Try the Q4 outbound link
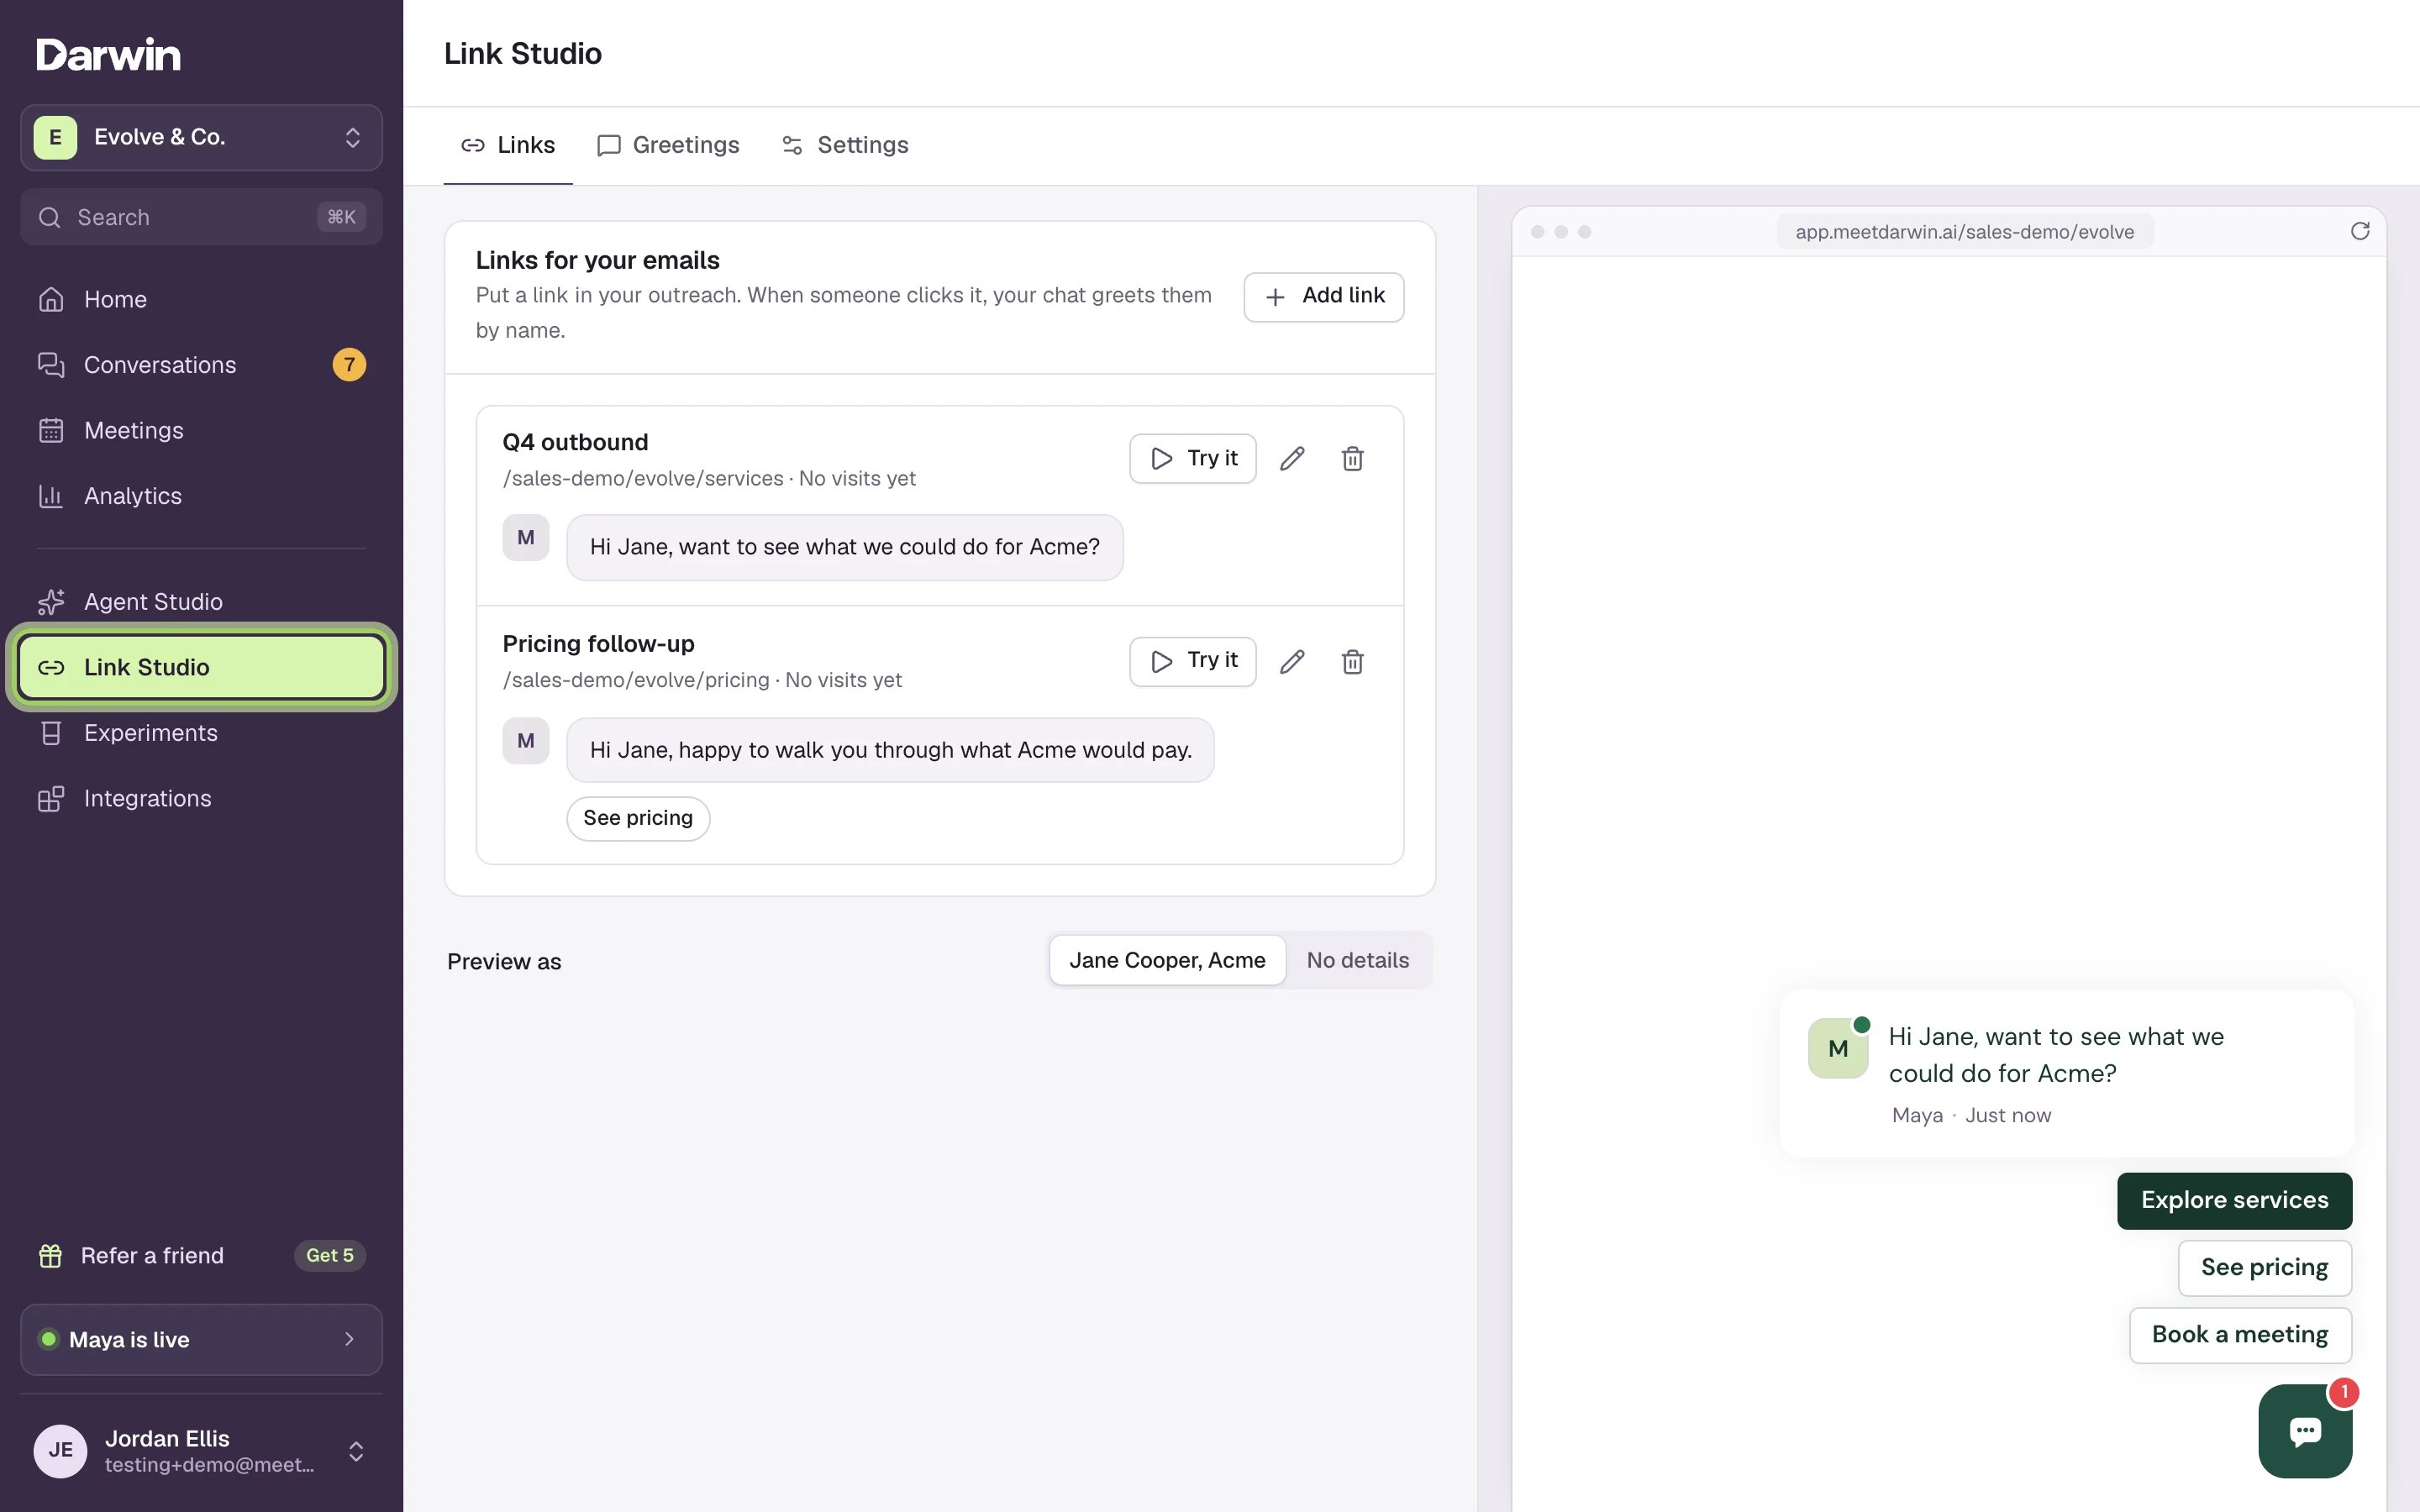Screen dimensions: 2420x1512 (1193, 459)
